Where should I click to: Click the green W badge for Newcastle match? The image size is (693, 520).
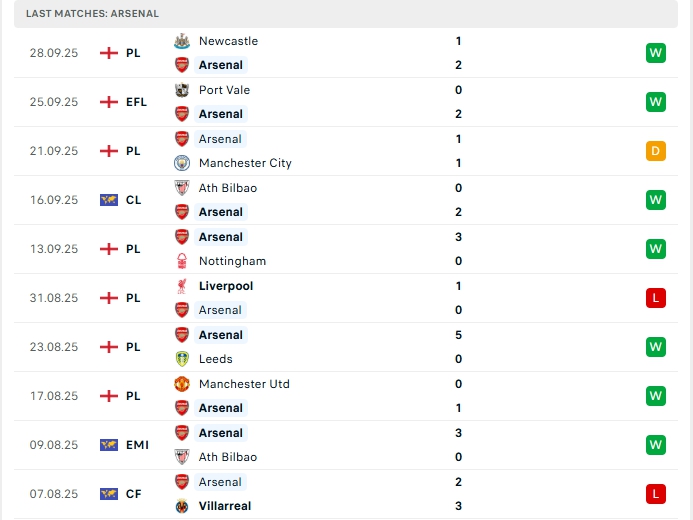click(x=656, y=53)
